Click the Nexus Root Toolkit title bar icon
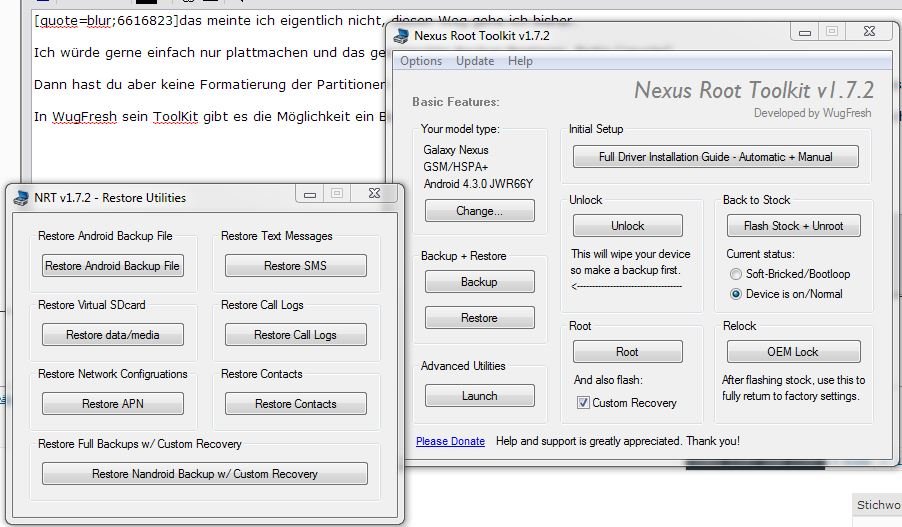The height and width of the screenshot is (527, 902). pos(401,36)
